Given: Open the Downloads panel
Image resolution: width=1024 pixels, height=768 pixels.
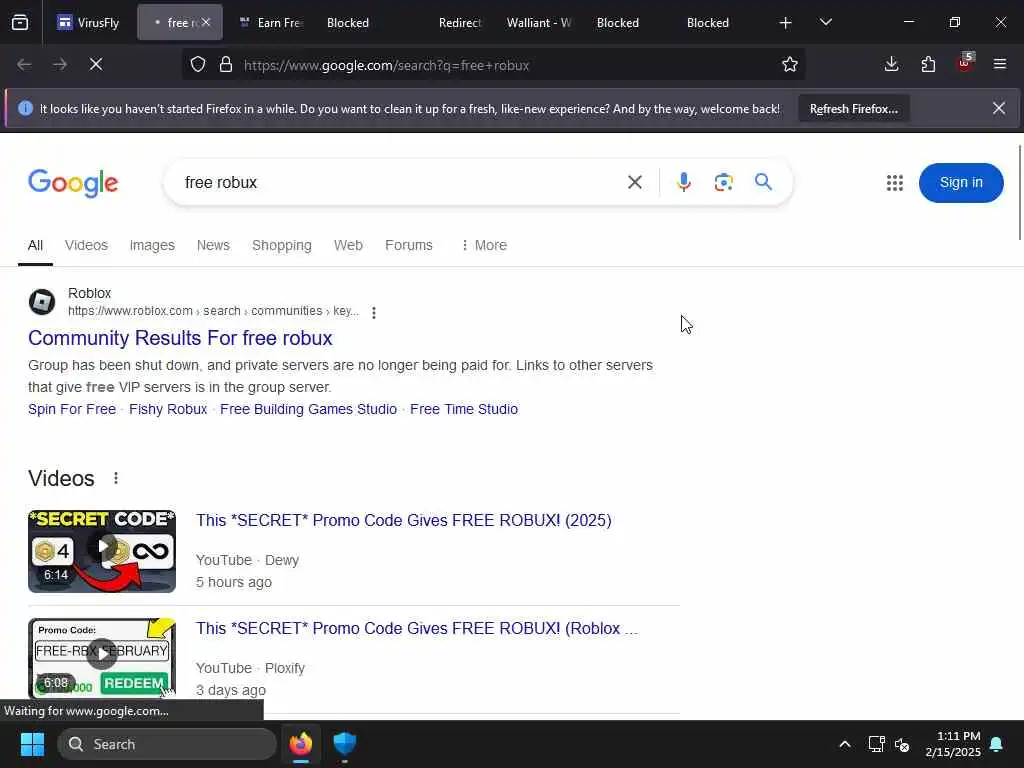Looking at the screenshot, I should point(891,64).
